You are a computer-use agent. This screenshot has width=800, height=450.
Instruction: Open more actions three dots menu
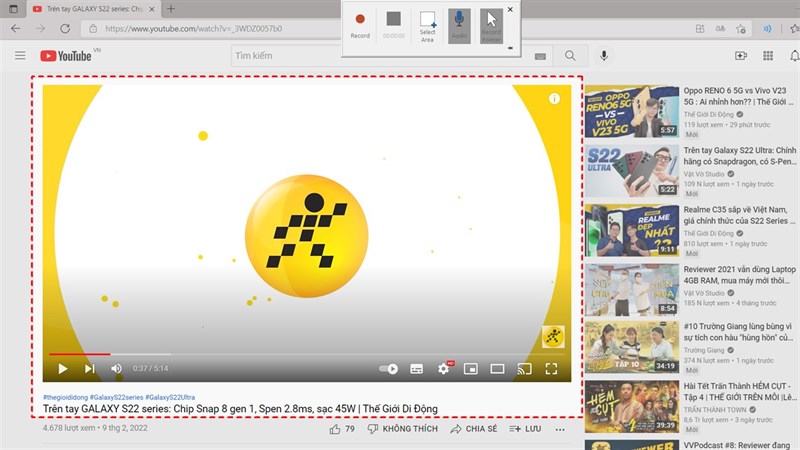pyautogui.click(x=560, y=429)
